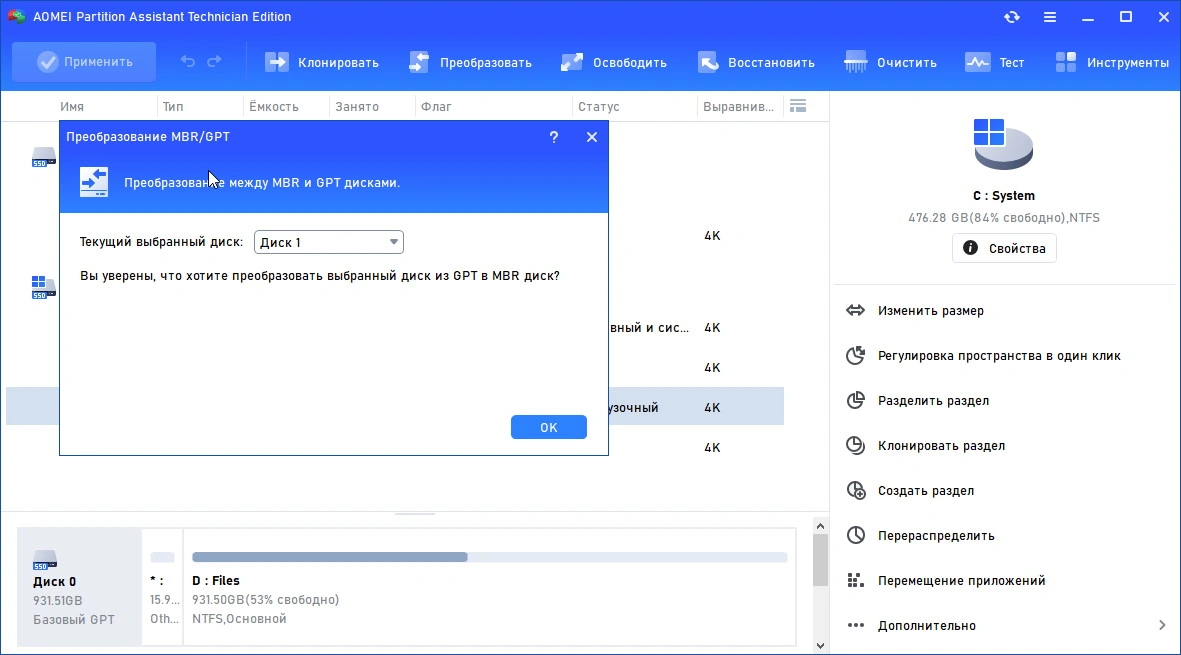Click the help question mark in dialog
This screenshot has width=1181, height=655.
(x=554, y=137)
